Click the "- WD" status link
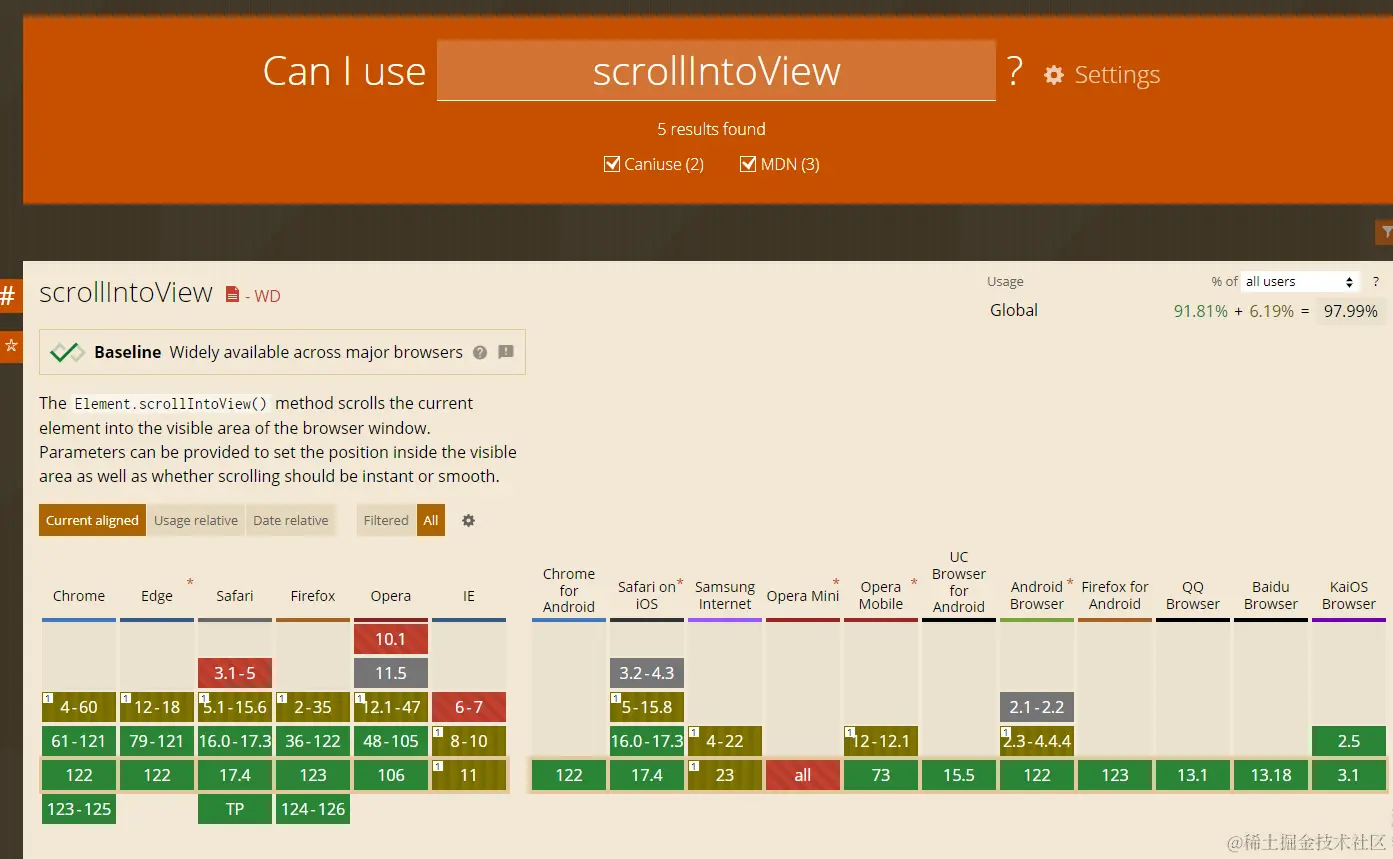Image resolution: width=1393 pixels, height=859 pixels. (x=263, y=296)
